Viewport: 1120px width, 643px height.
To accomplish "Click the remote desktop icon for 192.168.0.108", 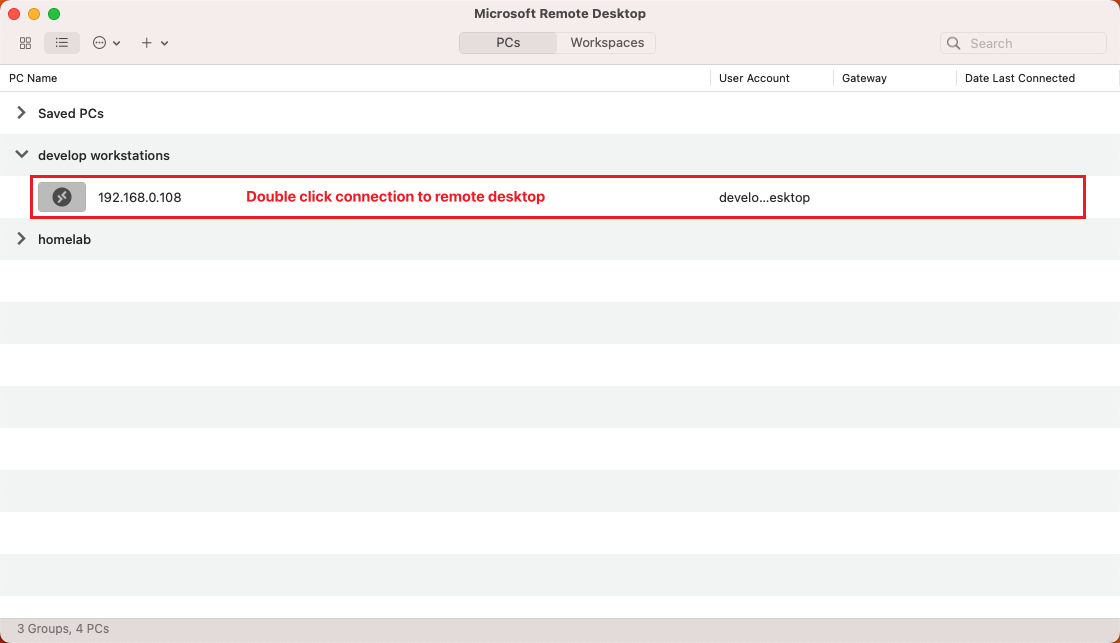I will 62,197.
